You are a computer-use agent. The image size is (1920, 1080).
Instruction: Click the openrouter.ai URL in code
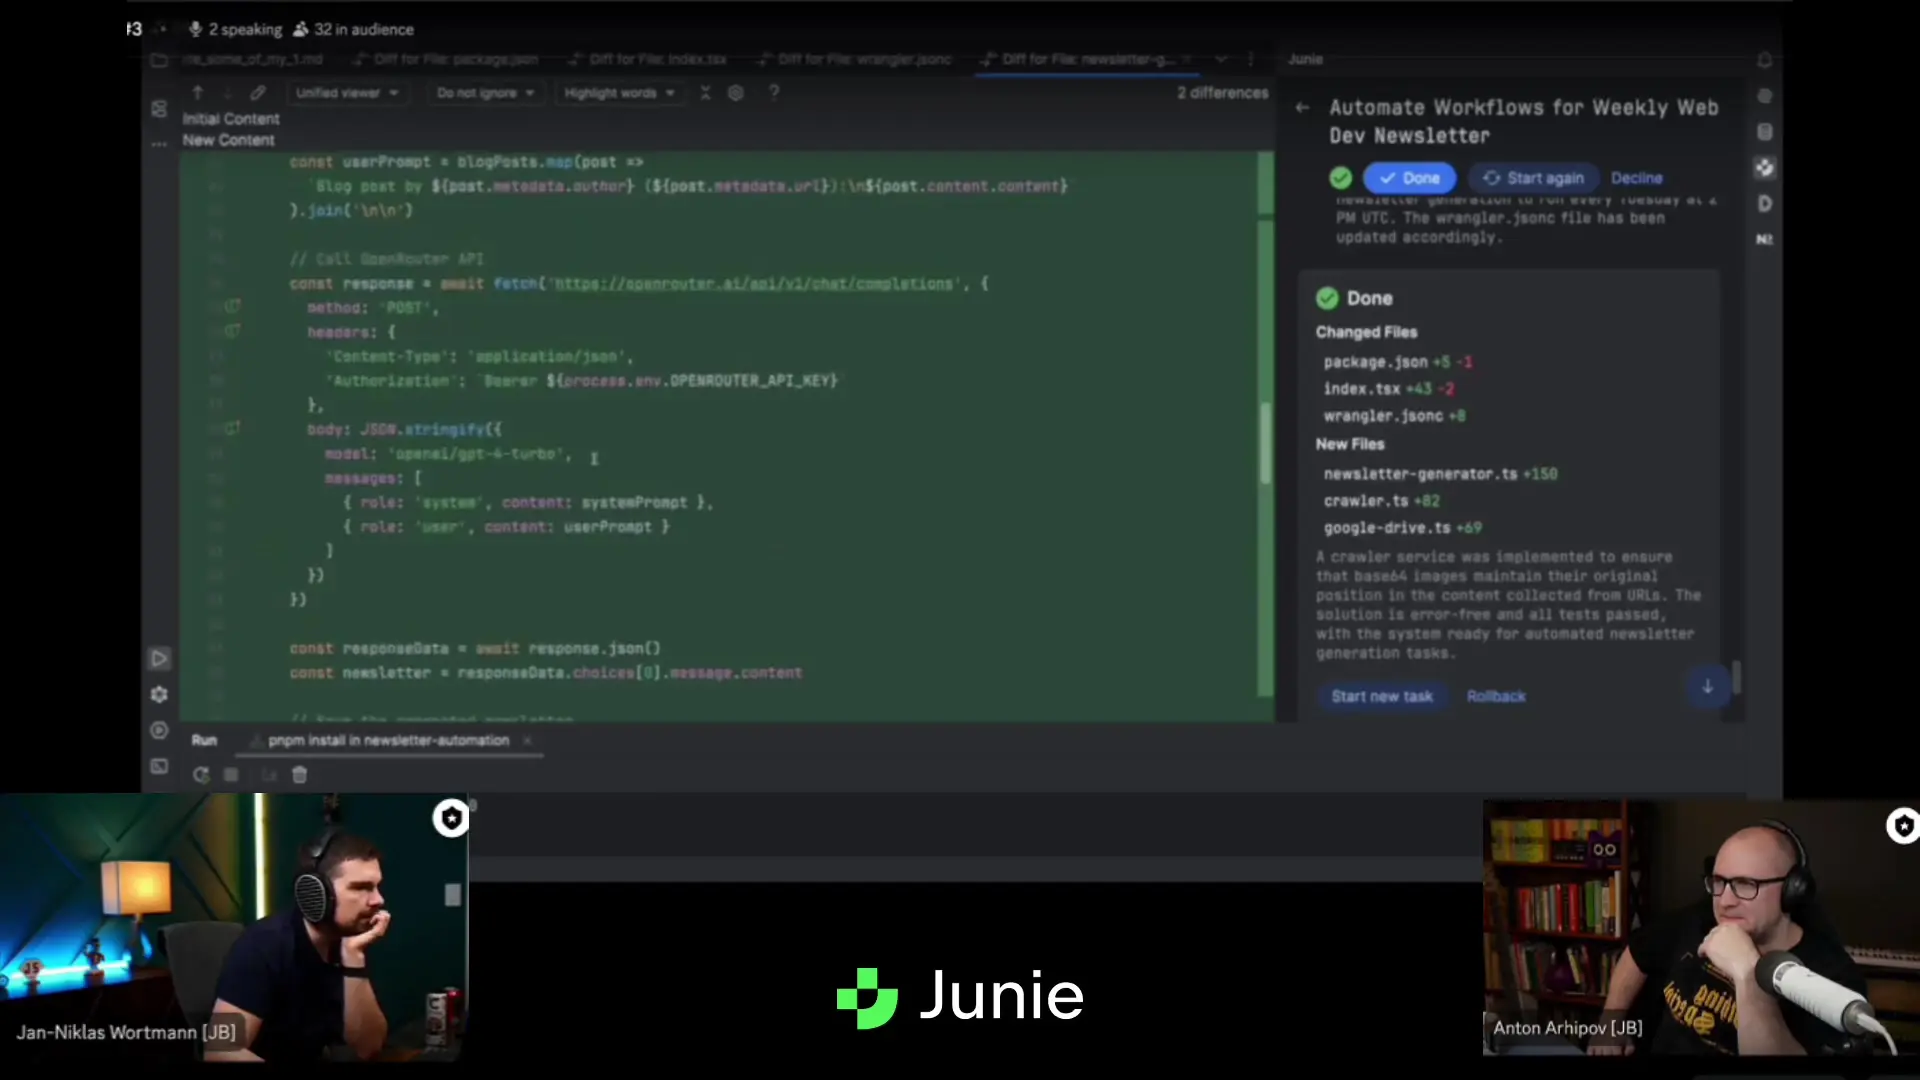point(754,284)
